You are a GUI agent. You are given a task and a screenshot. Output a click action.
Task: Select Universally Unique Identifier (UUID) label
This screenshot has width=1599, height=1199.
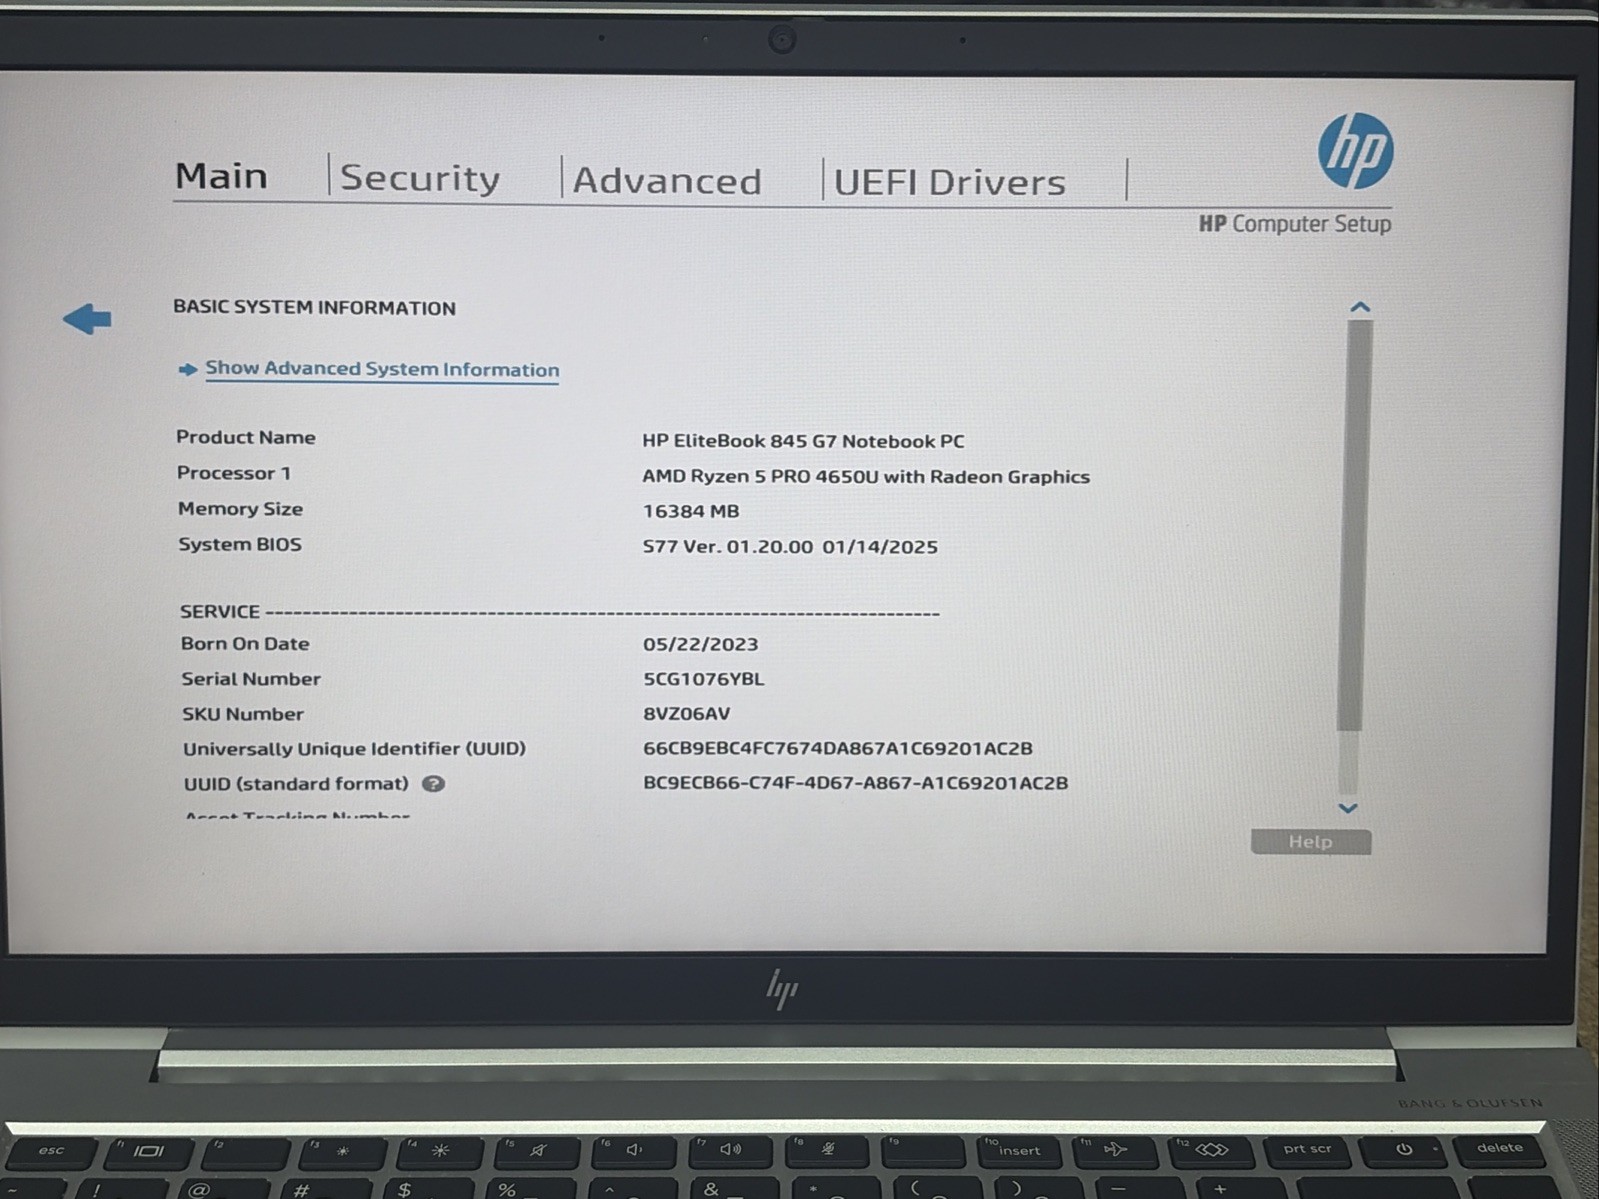[x=354, y=749]
